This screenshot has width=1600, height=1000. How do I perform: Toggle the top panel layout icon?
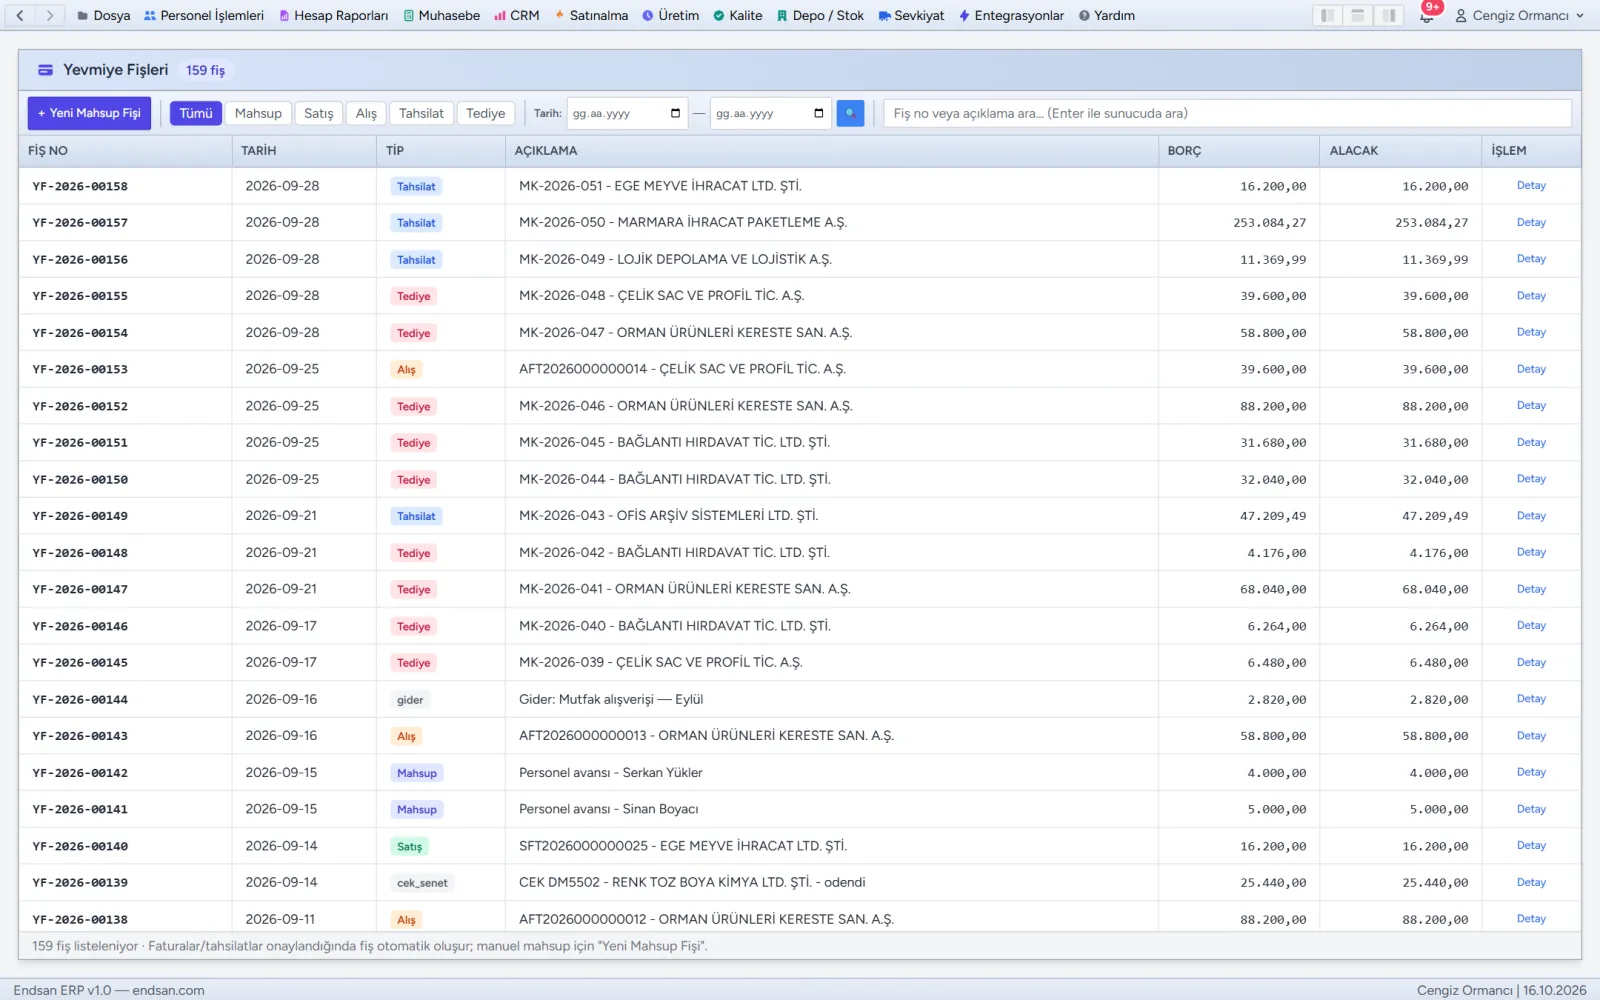pyautogui.click(x=1358, y=15)
